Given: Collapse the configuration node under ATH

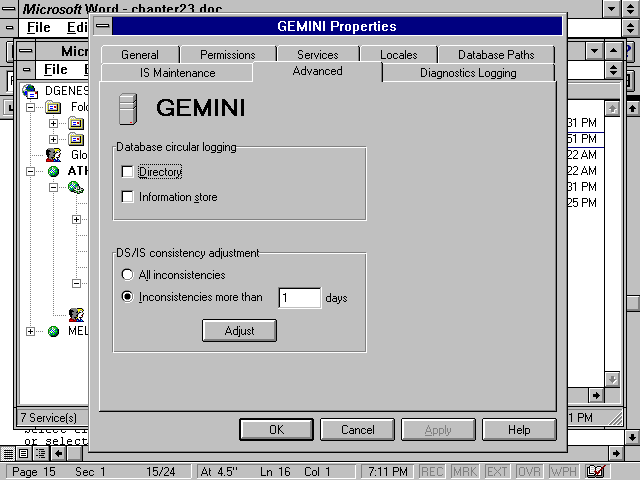Looking at the screenshot, I should pos(53,187).
